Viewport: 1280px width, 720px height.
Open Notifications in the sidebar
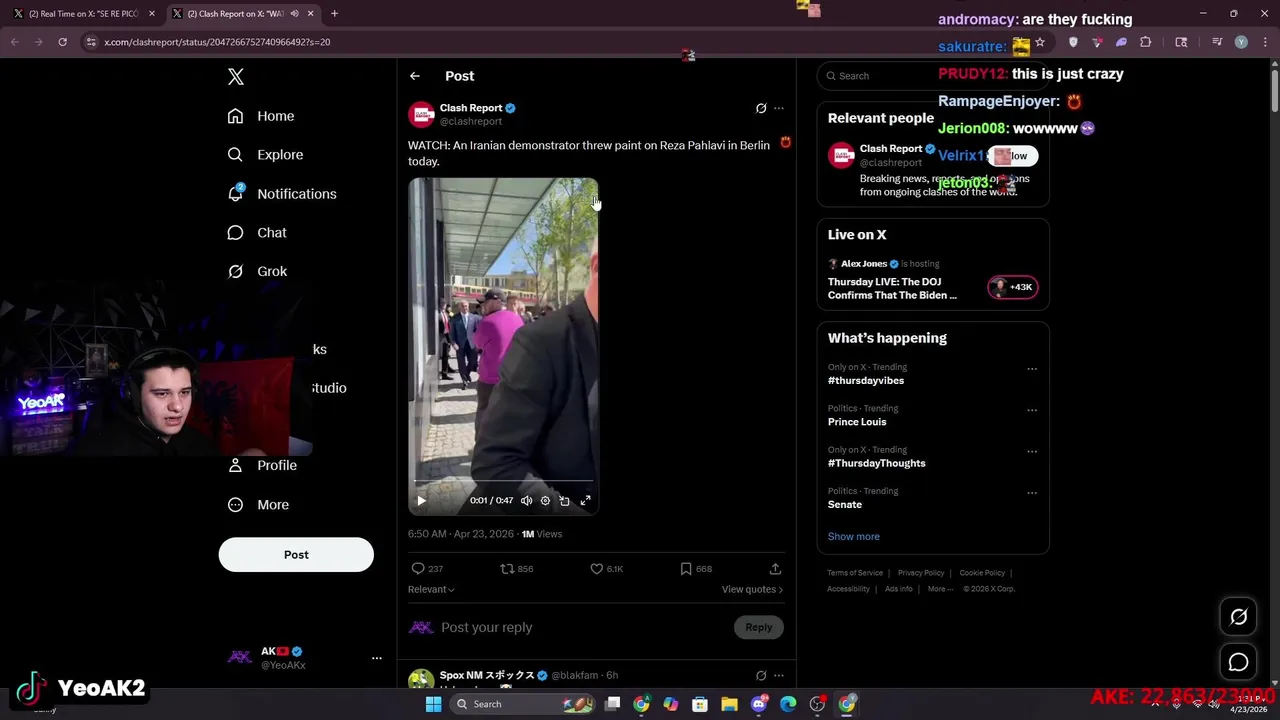[x=282, y=194]
